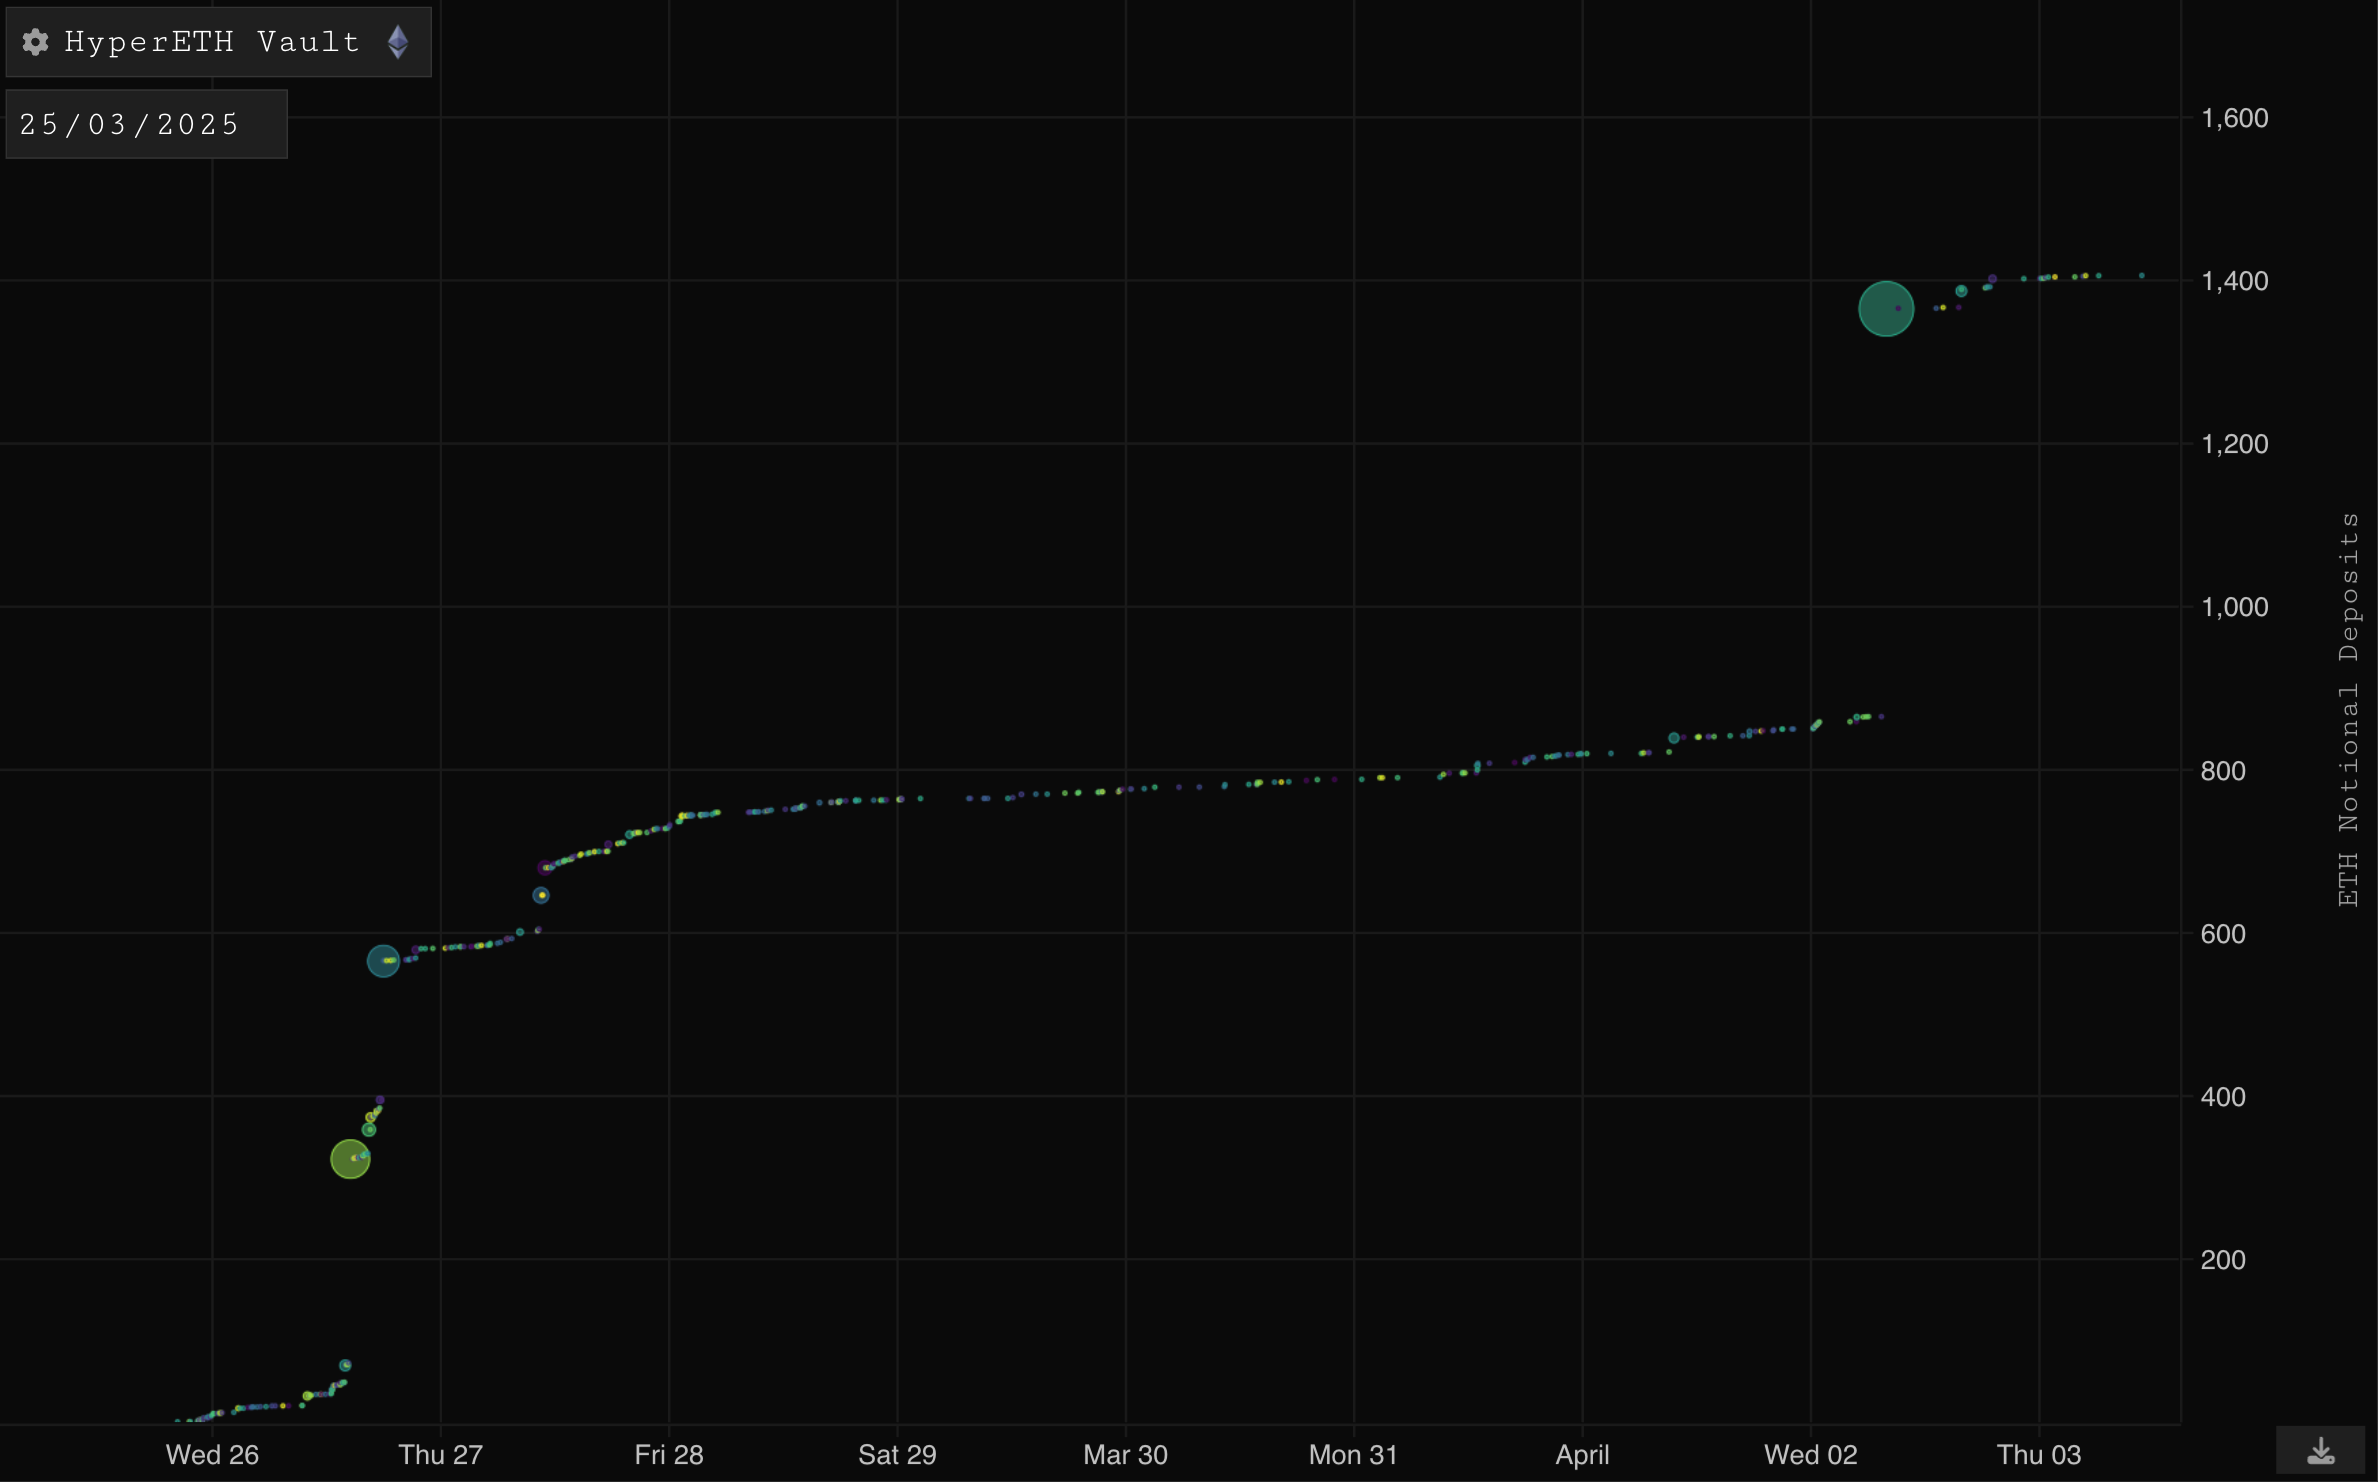The height and width of the screenshot is (1482, 2378).
Task: Click the Mar 30 x-axis label
Action: (1125, 1455)
